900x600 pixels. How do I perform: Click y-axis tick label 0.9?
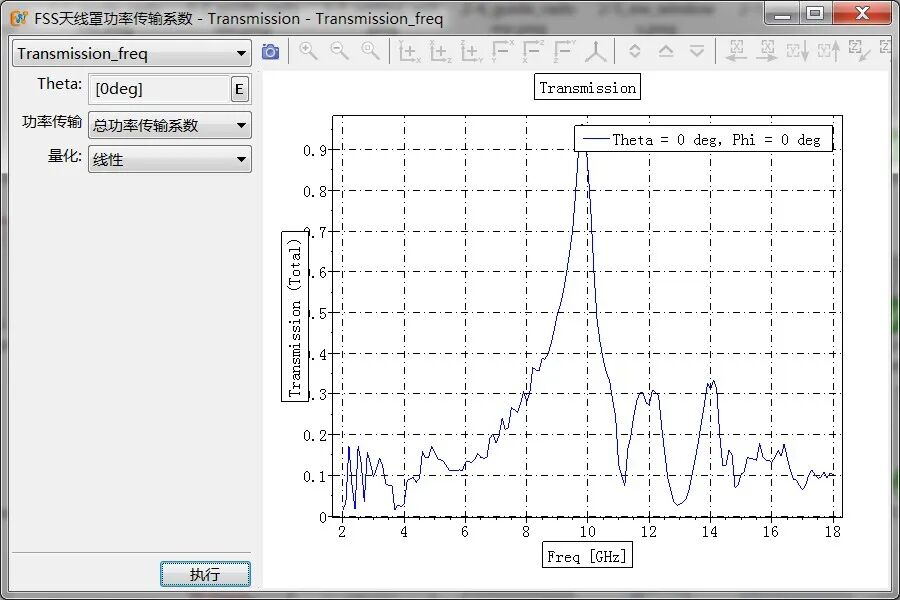pos(315,150)
